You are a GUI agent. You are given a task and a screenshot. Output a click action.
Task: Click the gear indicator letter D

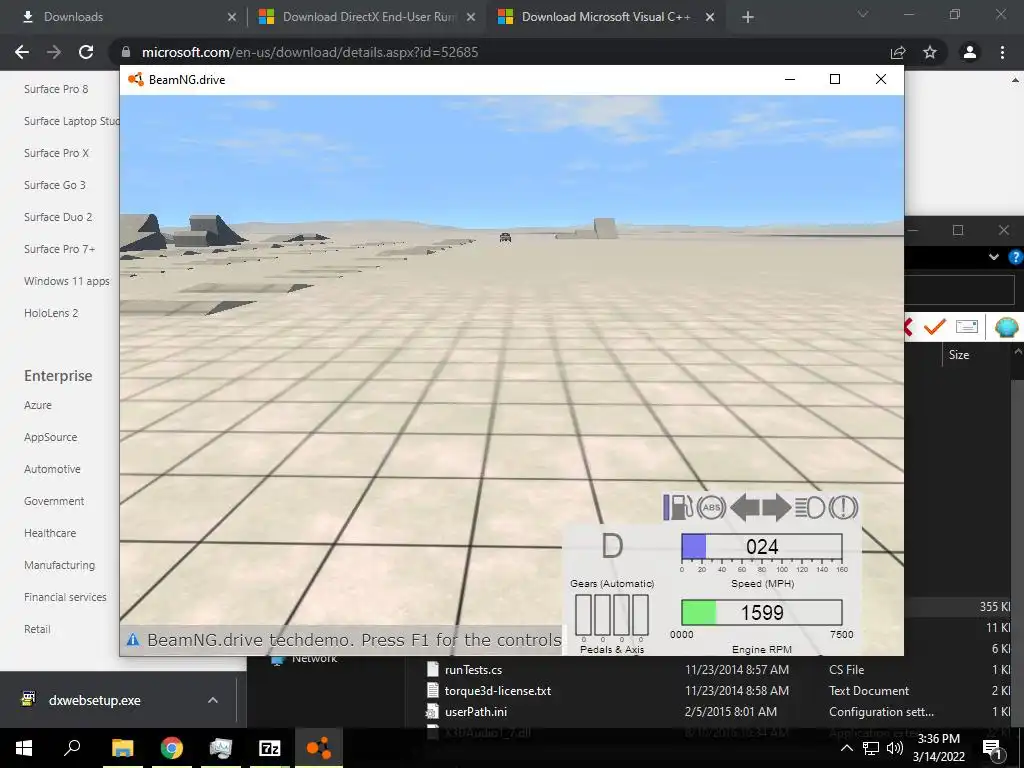click(x=612, y=546)
